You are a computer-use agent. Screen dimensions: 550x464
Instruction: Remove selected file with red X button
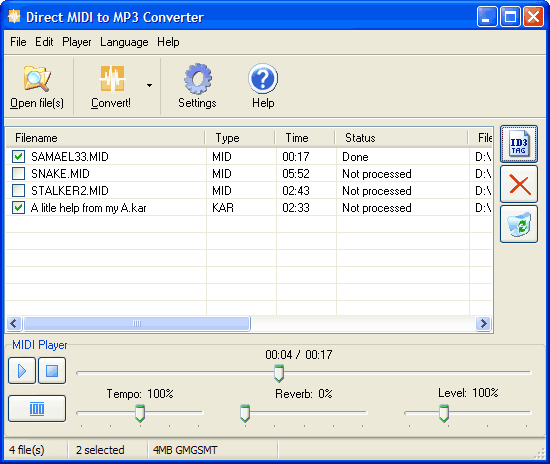pos(519,184)
